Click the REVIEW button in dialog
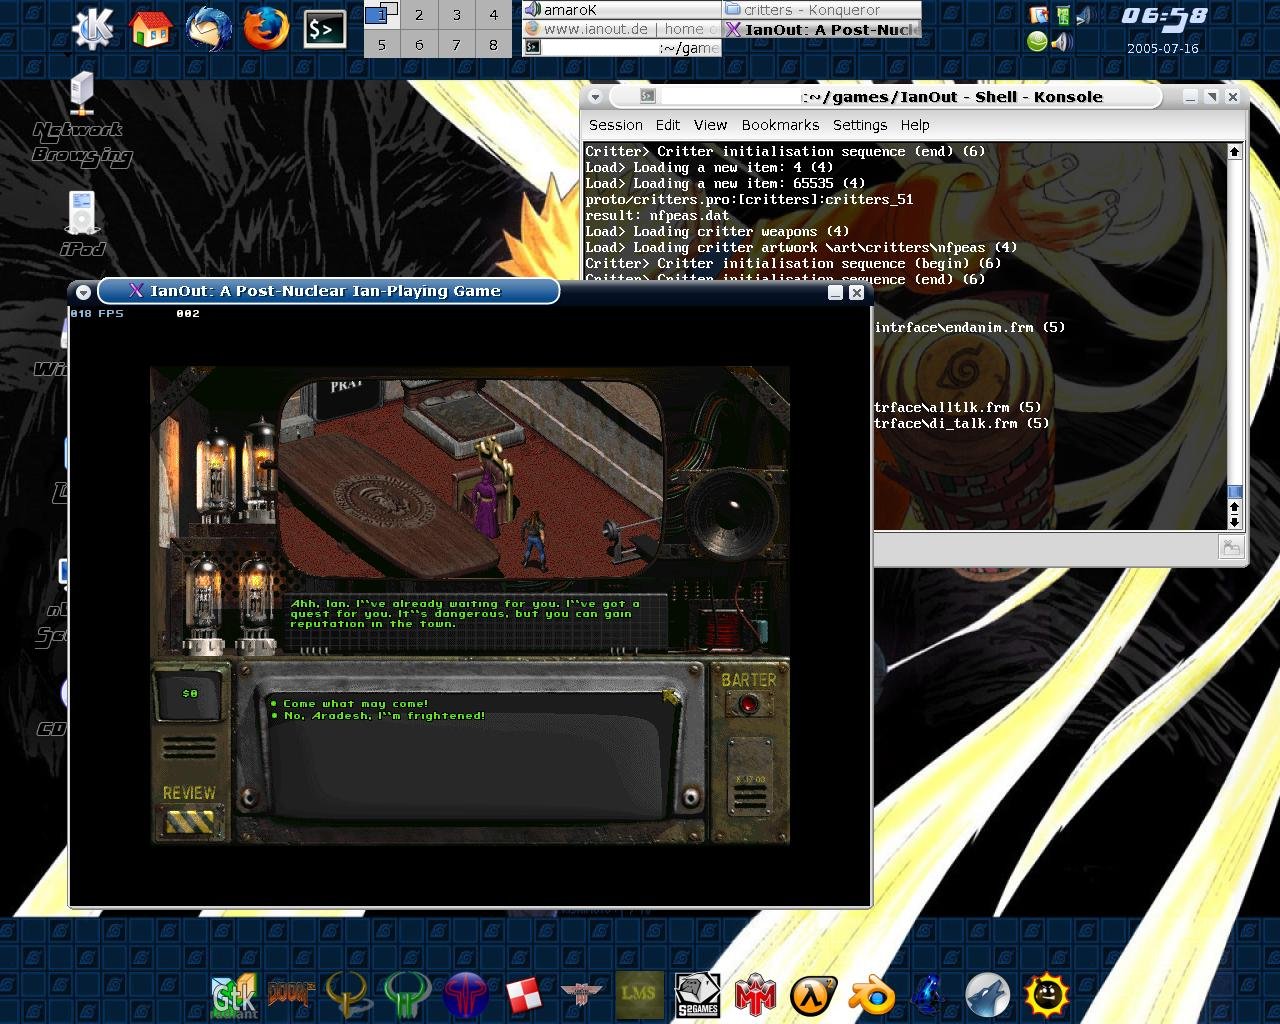The image size is (1280, 1024). point(189,793)
